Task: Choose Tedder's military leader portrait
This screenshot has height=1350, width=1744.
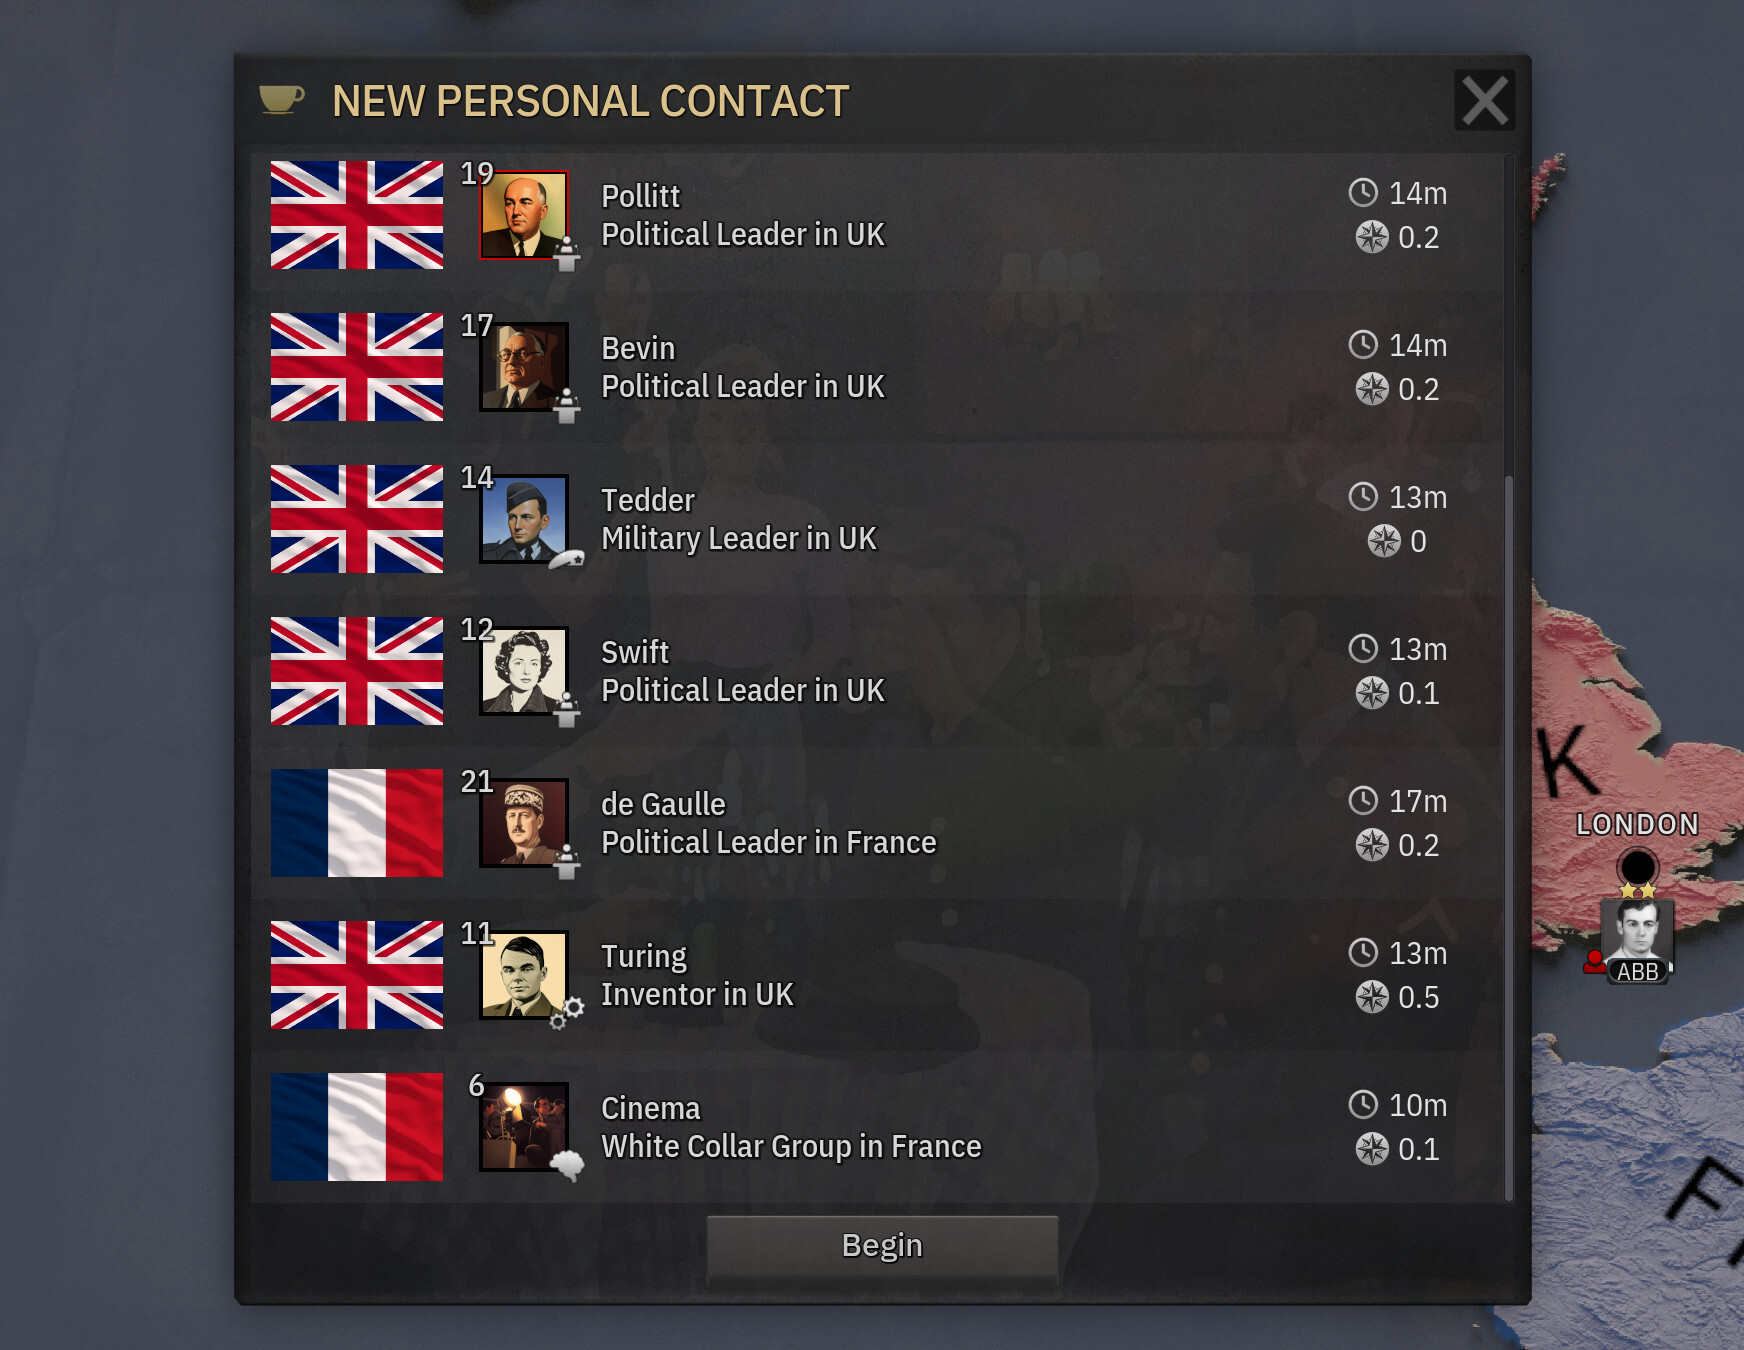Action: 524,519
